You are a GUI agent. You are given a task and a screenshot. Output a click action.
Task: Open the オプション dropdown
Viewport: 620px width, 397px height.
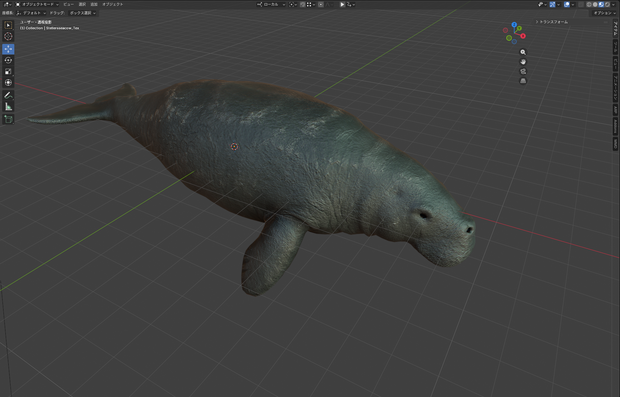click(603, 13)
